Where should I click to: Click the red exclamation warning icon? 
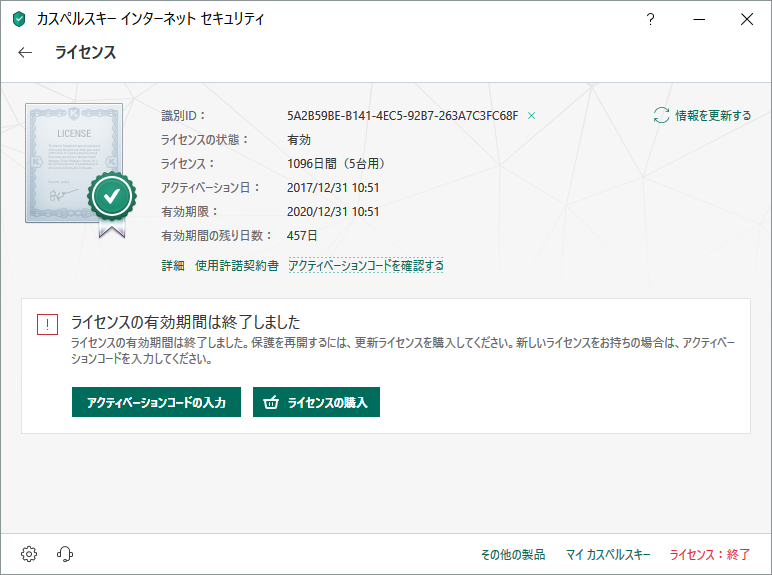47,325
